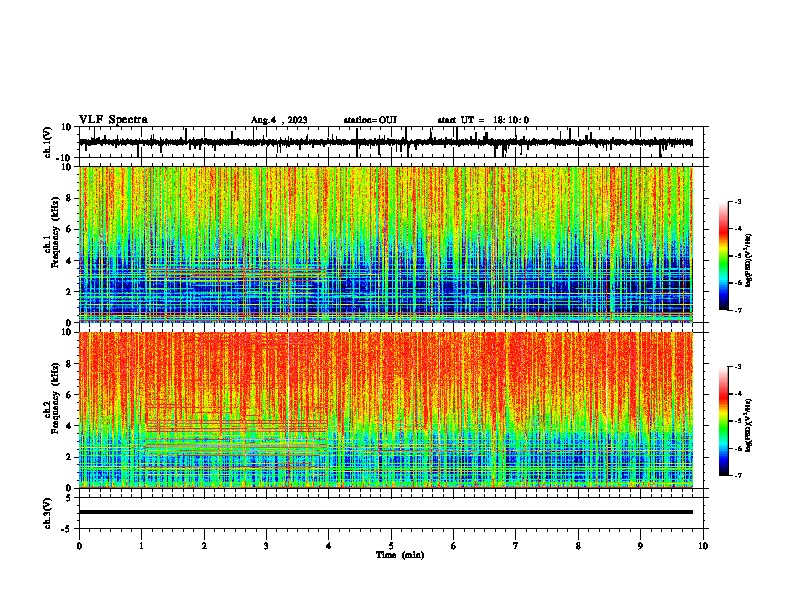Image resolution: width=792 pixels, height=612 pixels.
Task: Click time axis tick label '10'
Action: coord(703,546)
